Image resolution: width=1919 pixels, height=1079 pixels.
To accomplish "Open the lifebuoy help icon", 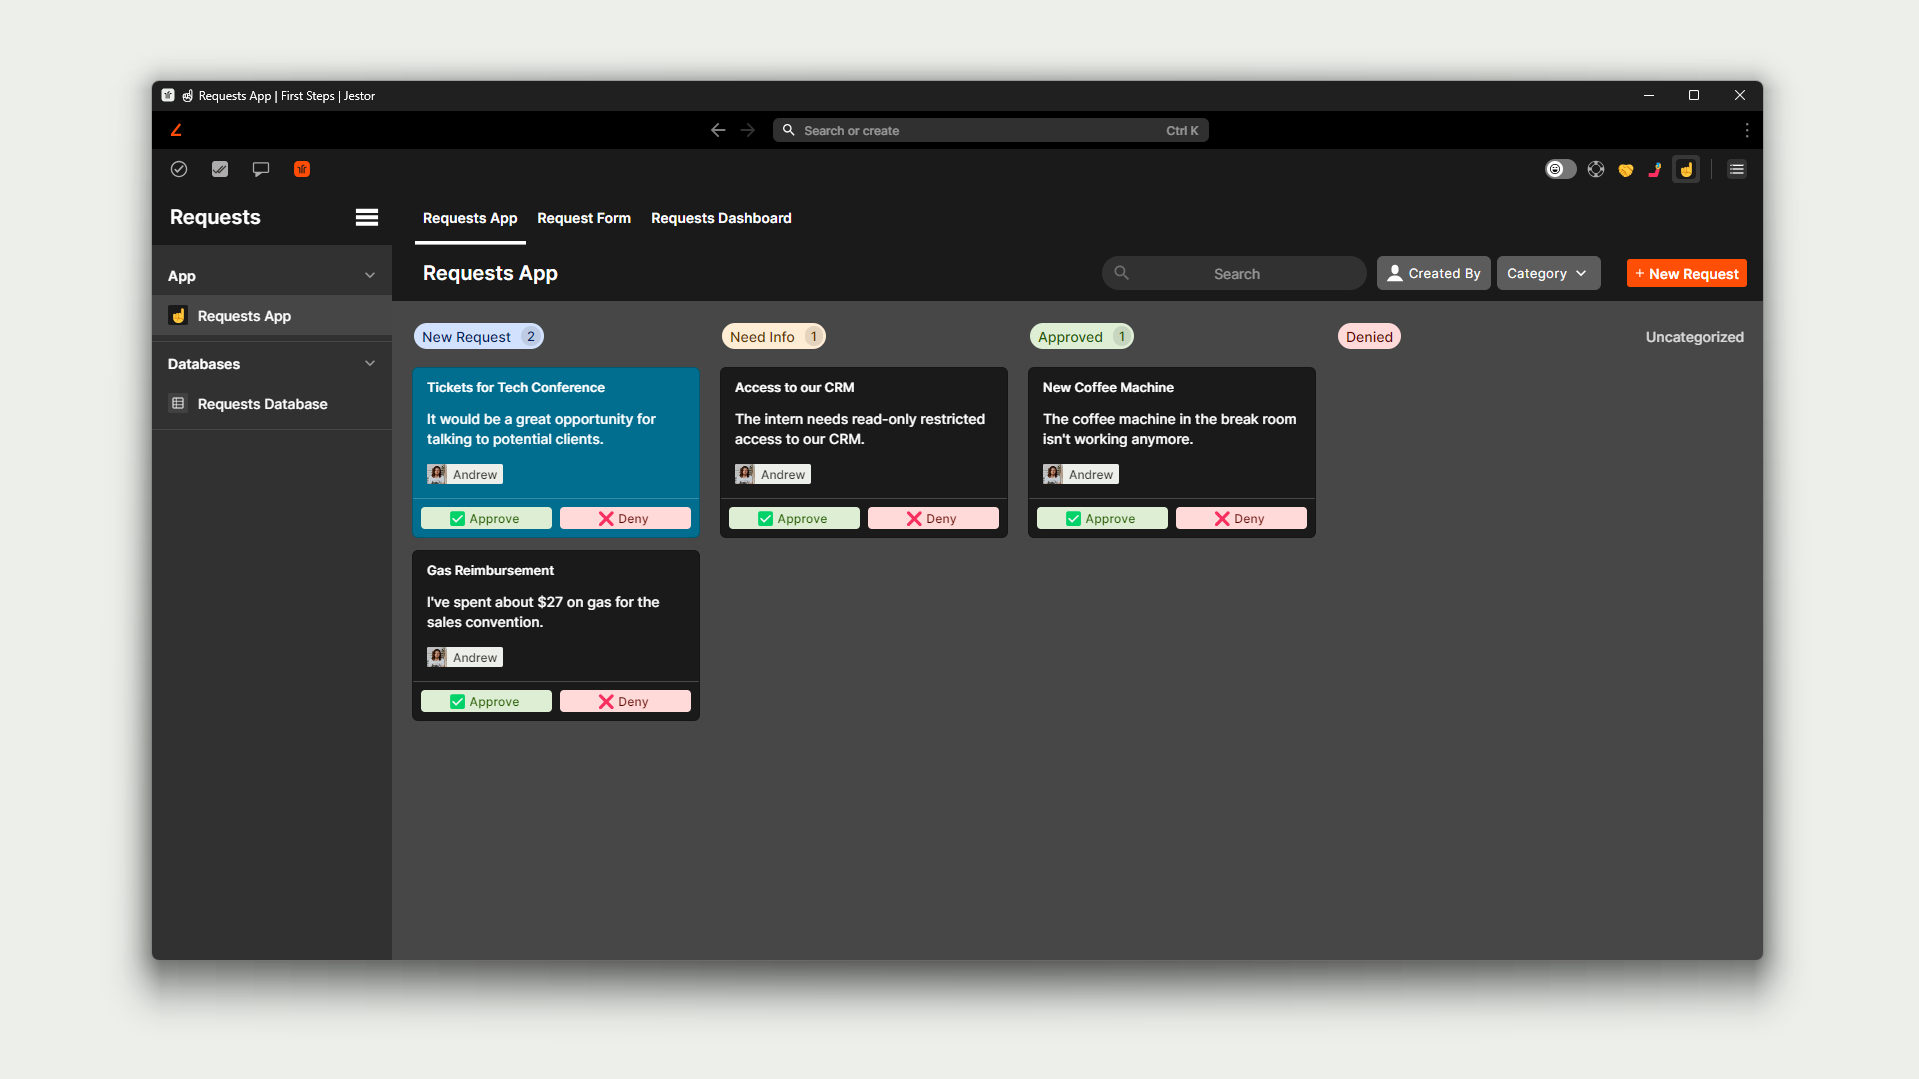I will [x=1596, y=169].
